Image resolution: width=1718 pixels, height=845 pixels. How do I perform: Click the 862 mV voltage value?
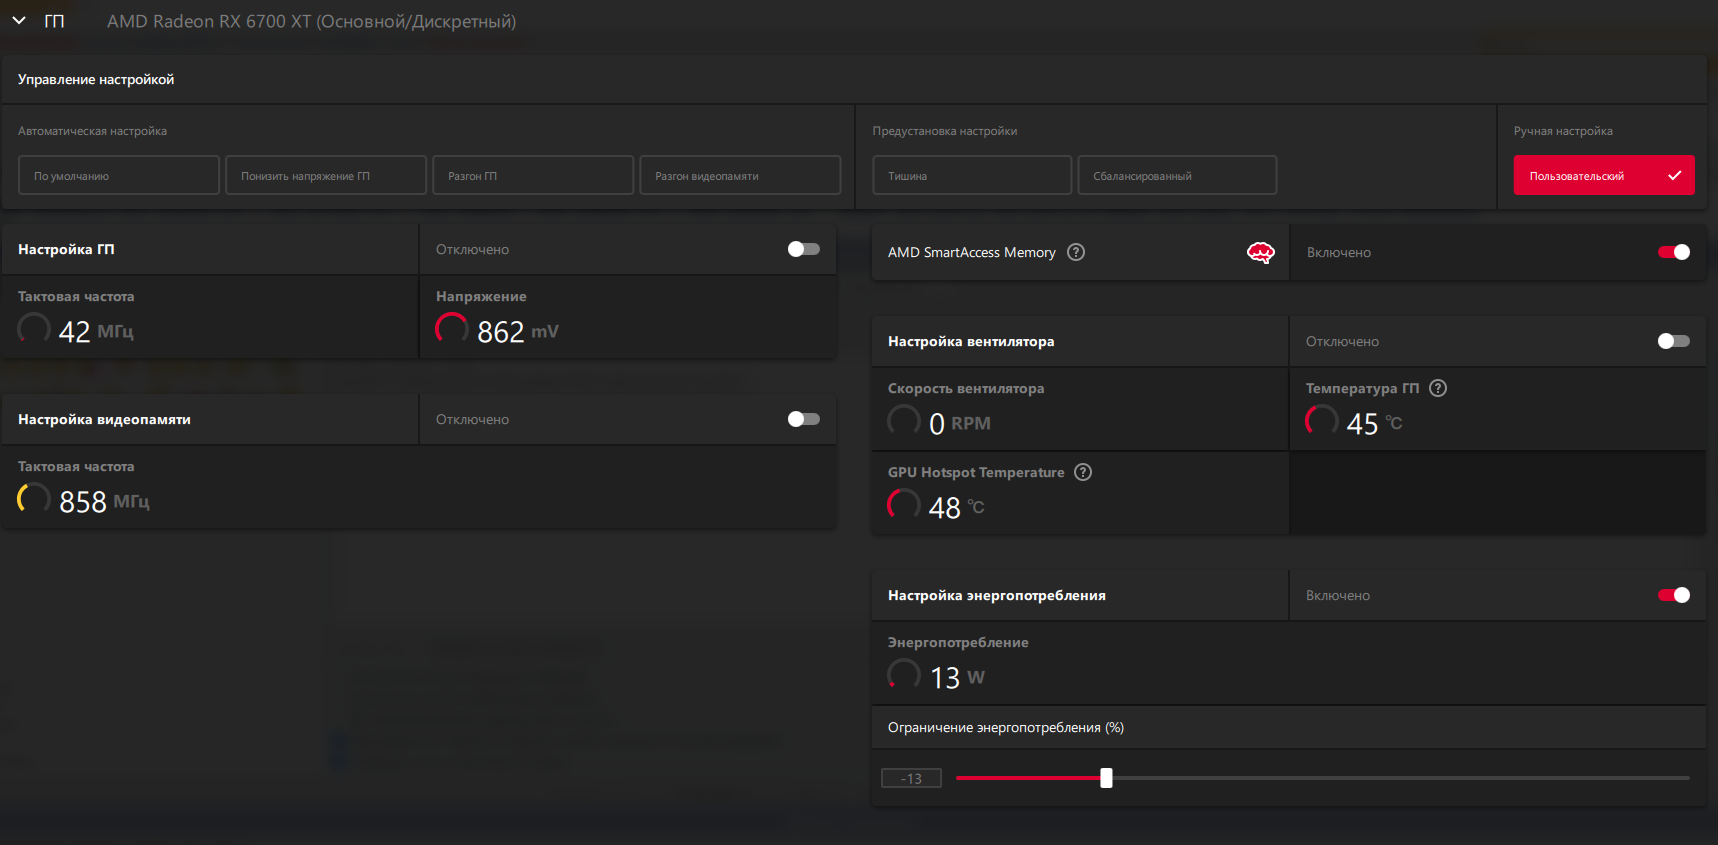(x=518, y=331)
